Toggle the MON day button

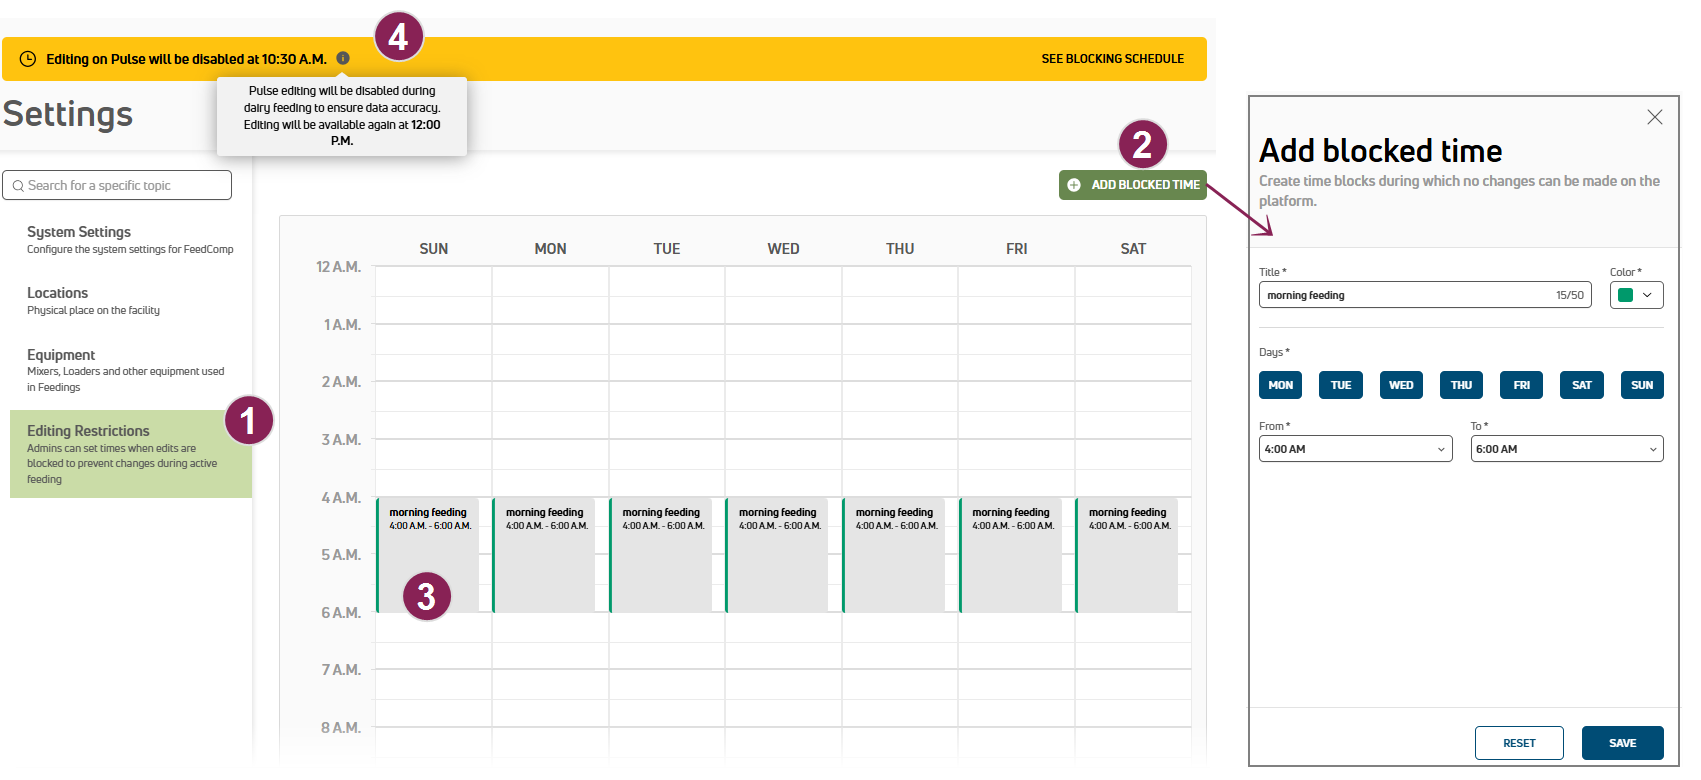click(1280, 385)
